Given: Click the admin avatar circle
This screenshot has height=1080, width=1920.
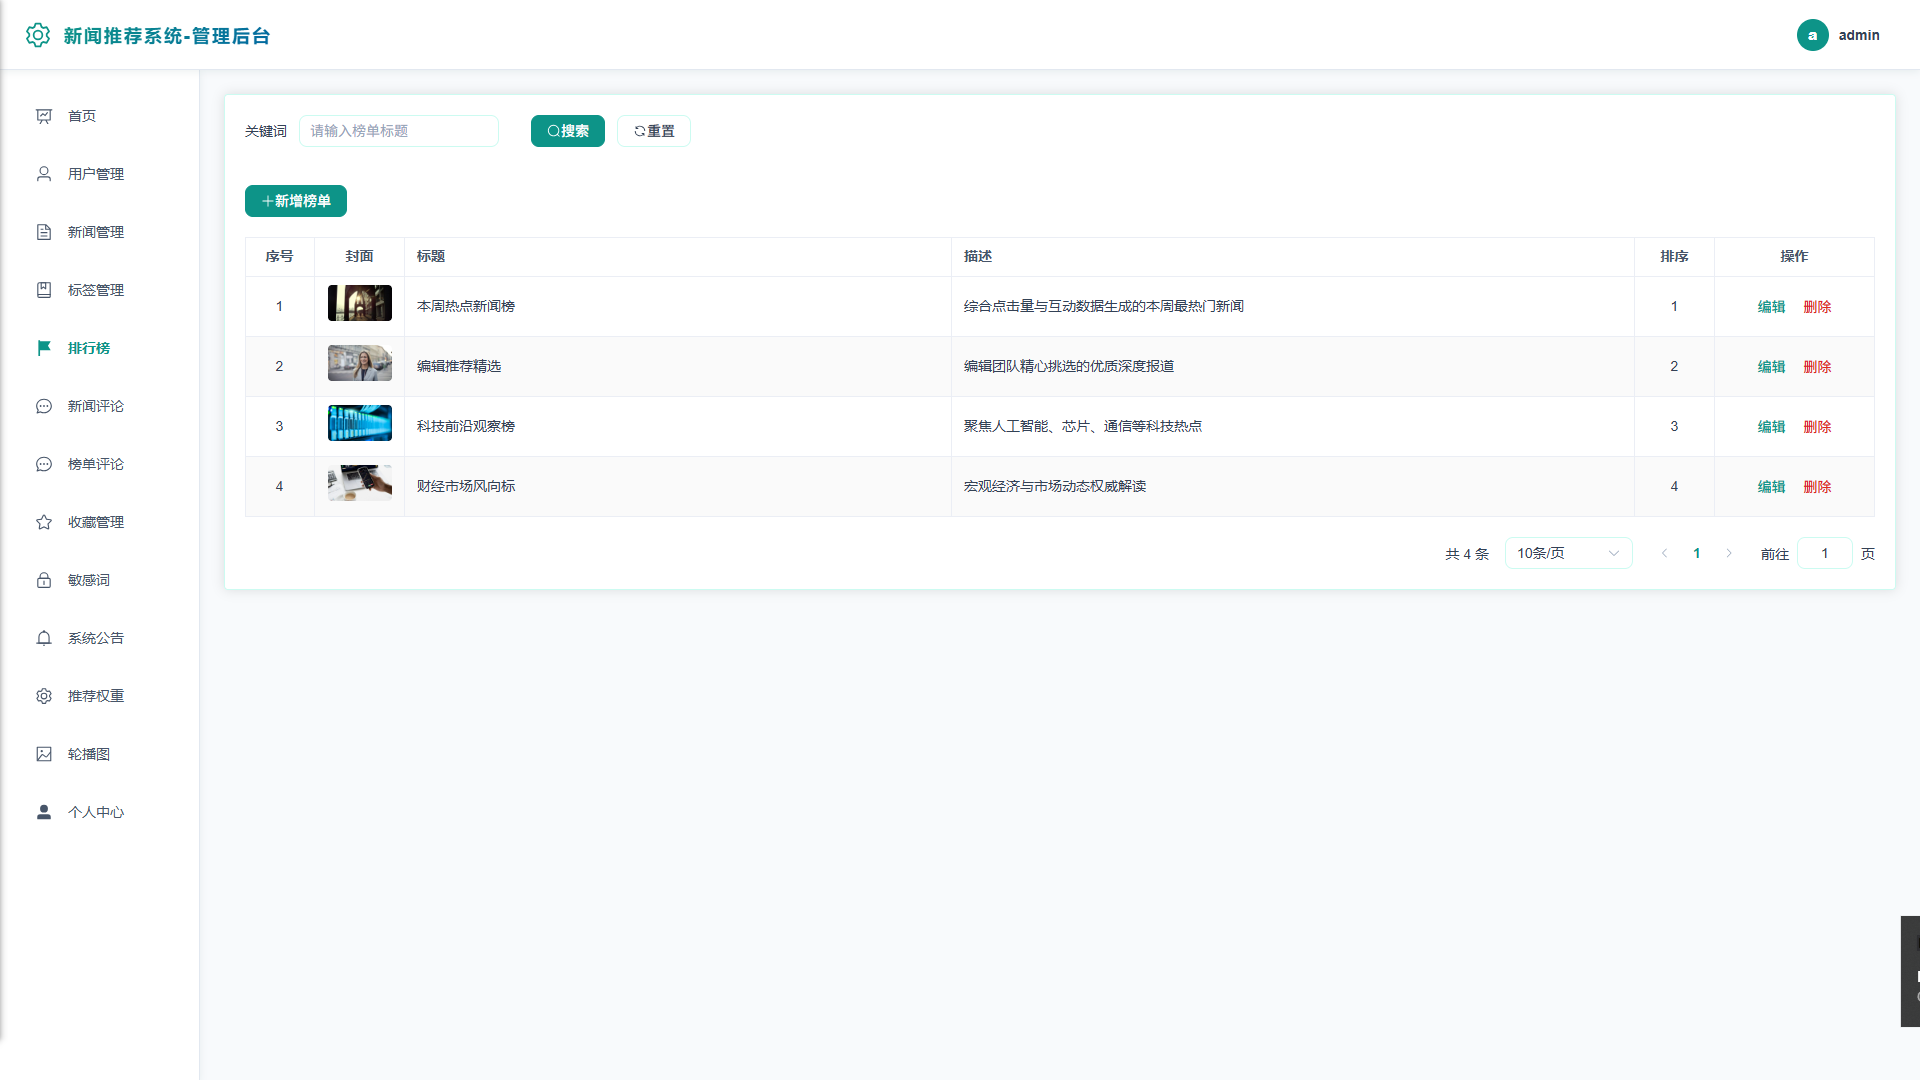Looking at the screenshot, I should click(x=1812, y=35).
